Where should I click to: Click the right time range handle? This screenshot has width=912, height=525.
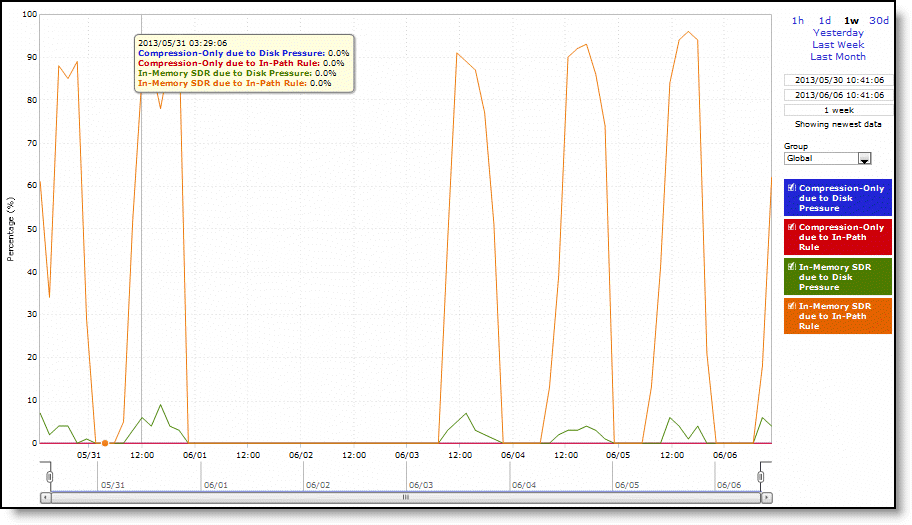762,476
